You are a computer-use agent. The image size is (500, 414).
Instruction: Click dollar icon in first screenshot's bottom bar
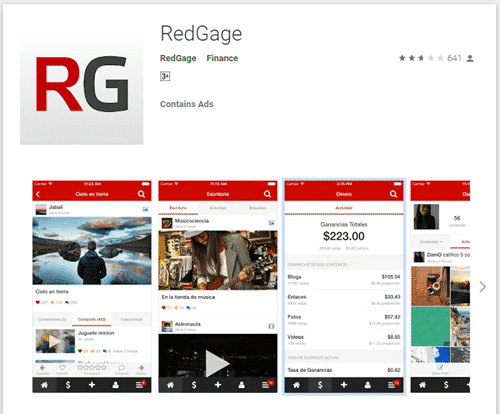[x=68, y=385]
